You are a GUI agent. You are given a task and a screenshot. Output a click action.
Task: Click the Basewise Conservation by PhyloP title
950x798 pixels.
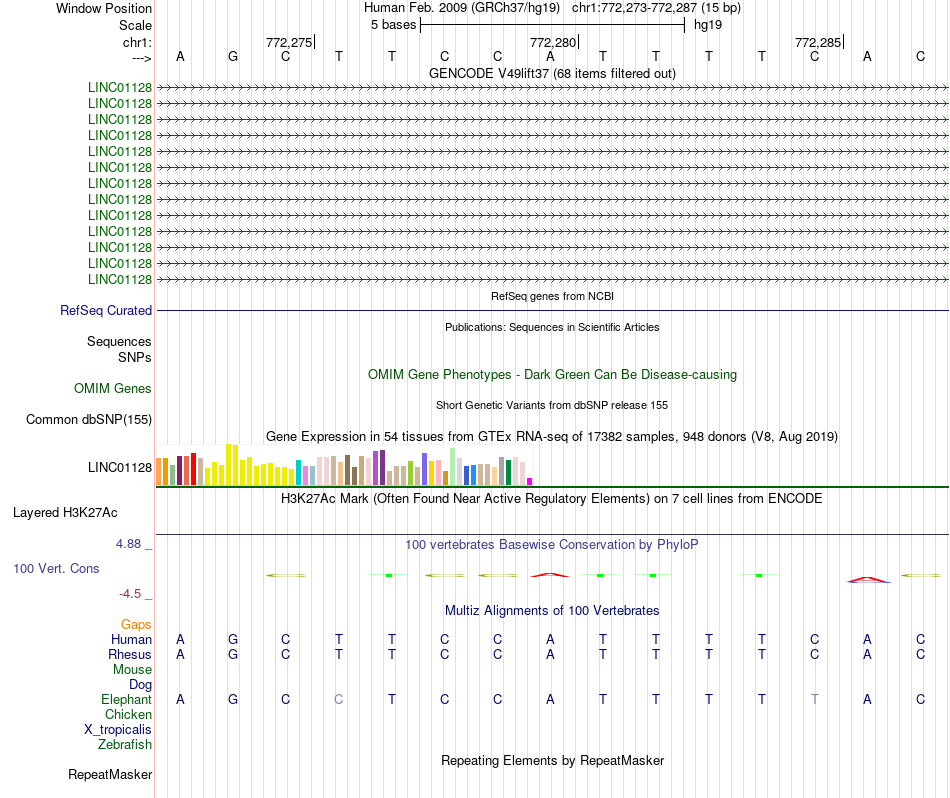pos(552,545)
